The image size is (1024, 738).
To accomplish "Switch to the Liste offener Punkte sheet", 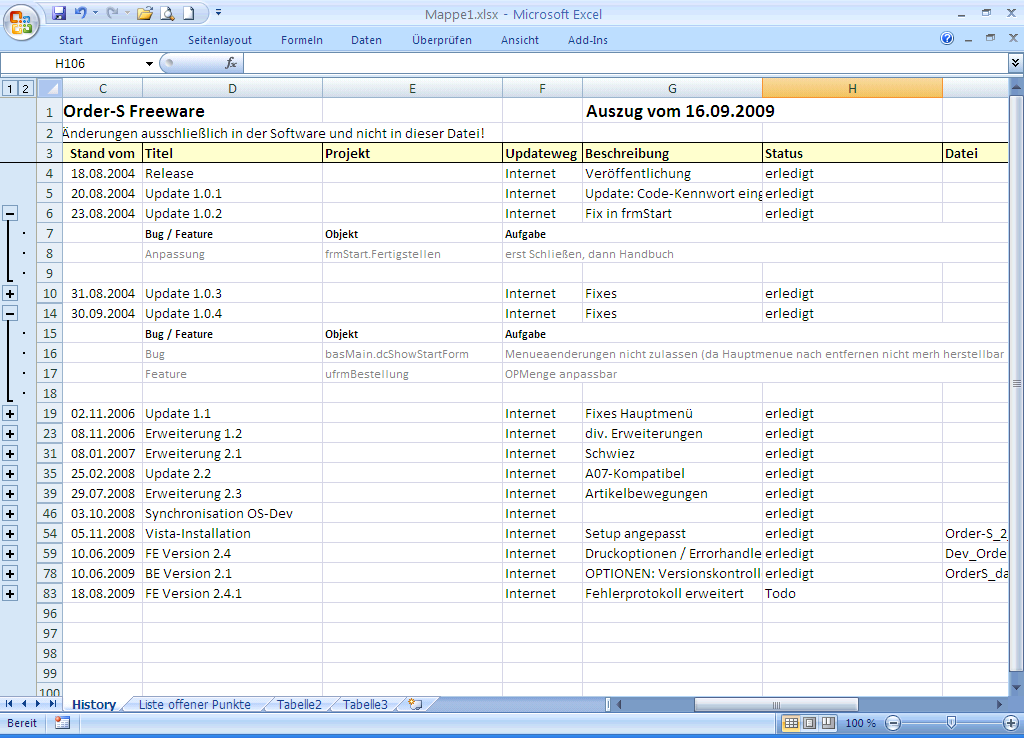I will tap(195, 704).
